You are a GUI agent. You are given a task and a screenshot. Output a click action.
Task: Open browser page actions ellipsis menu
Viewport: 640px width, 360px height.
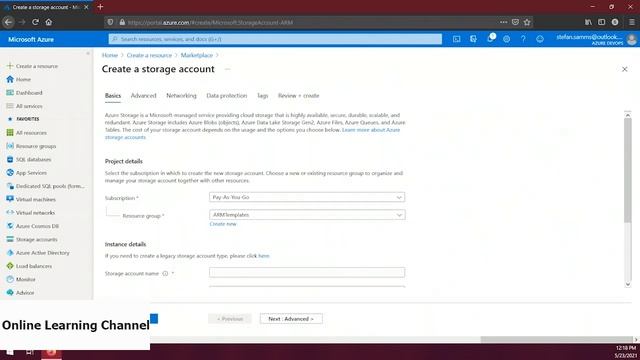pyautogui.click(x=503, y=22)
